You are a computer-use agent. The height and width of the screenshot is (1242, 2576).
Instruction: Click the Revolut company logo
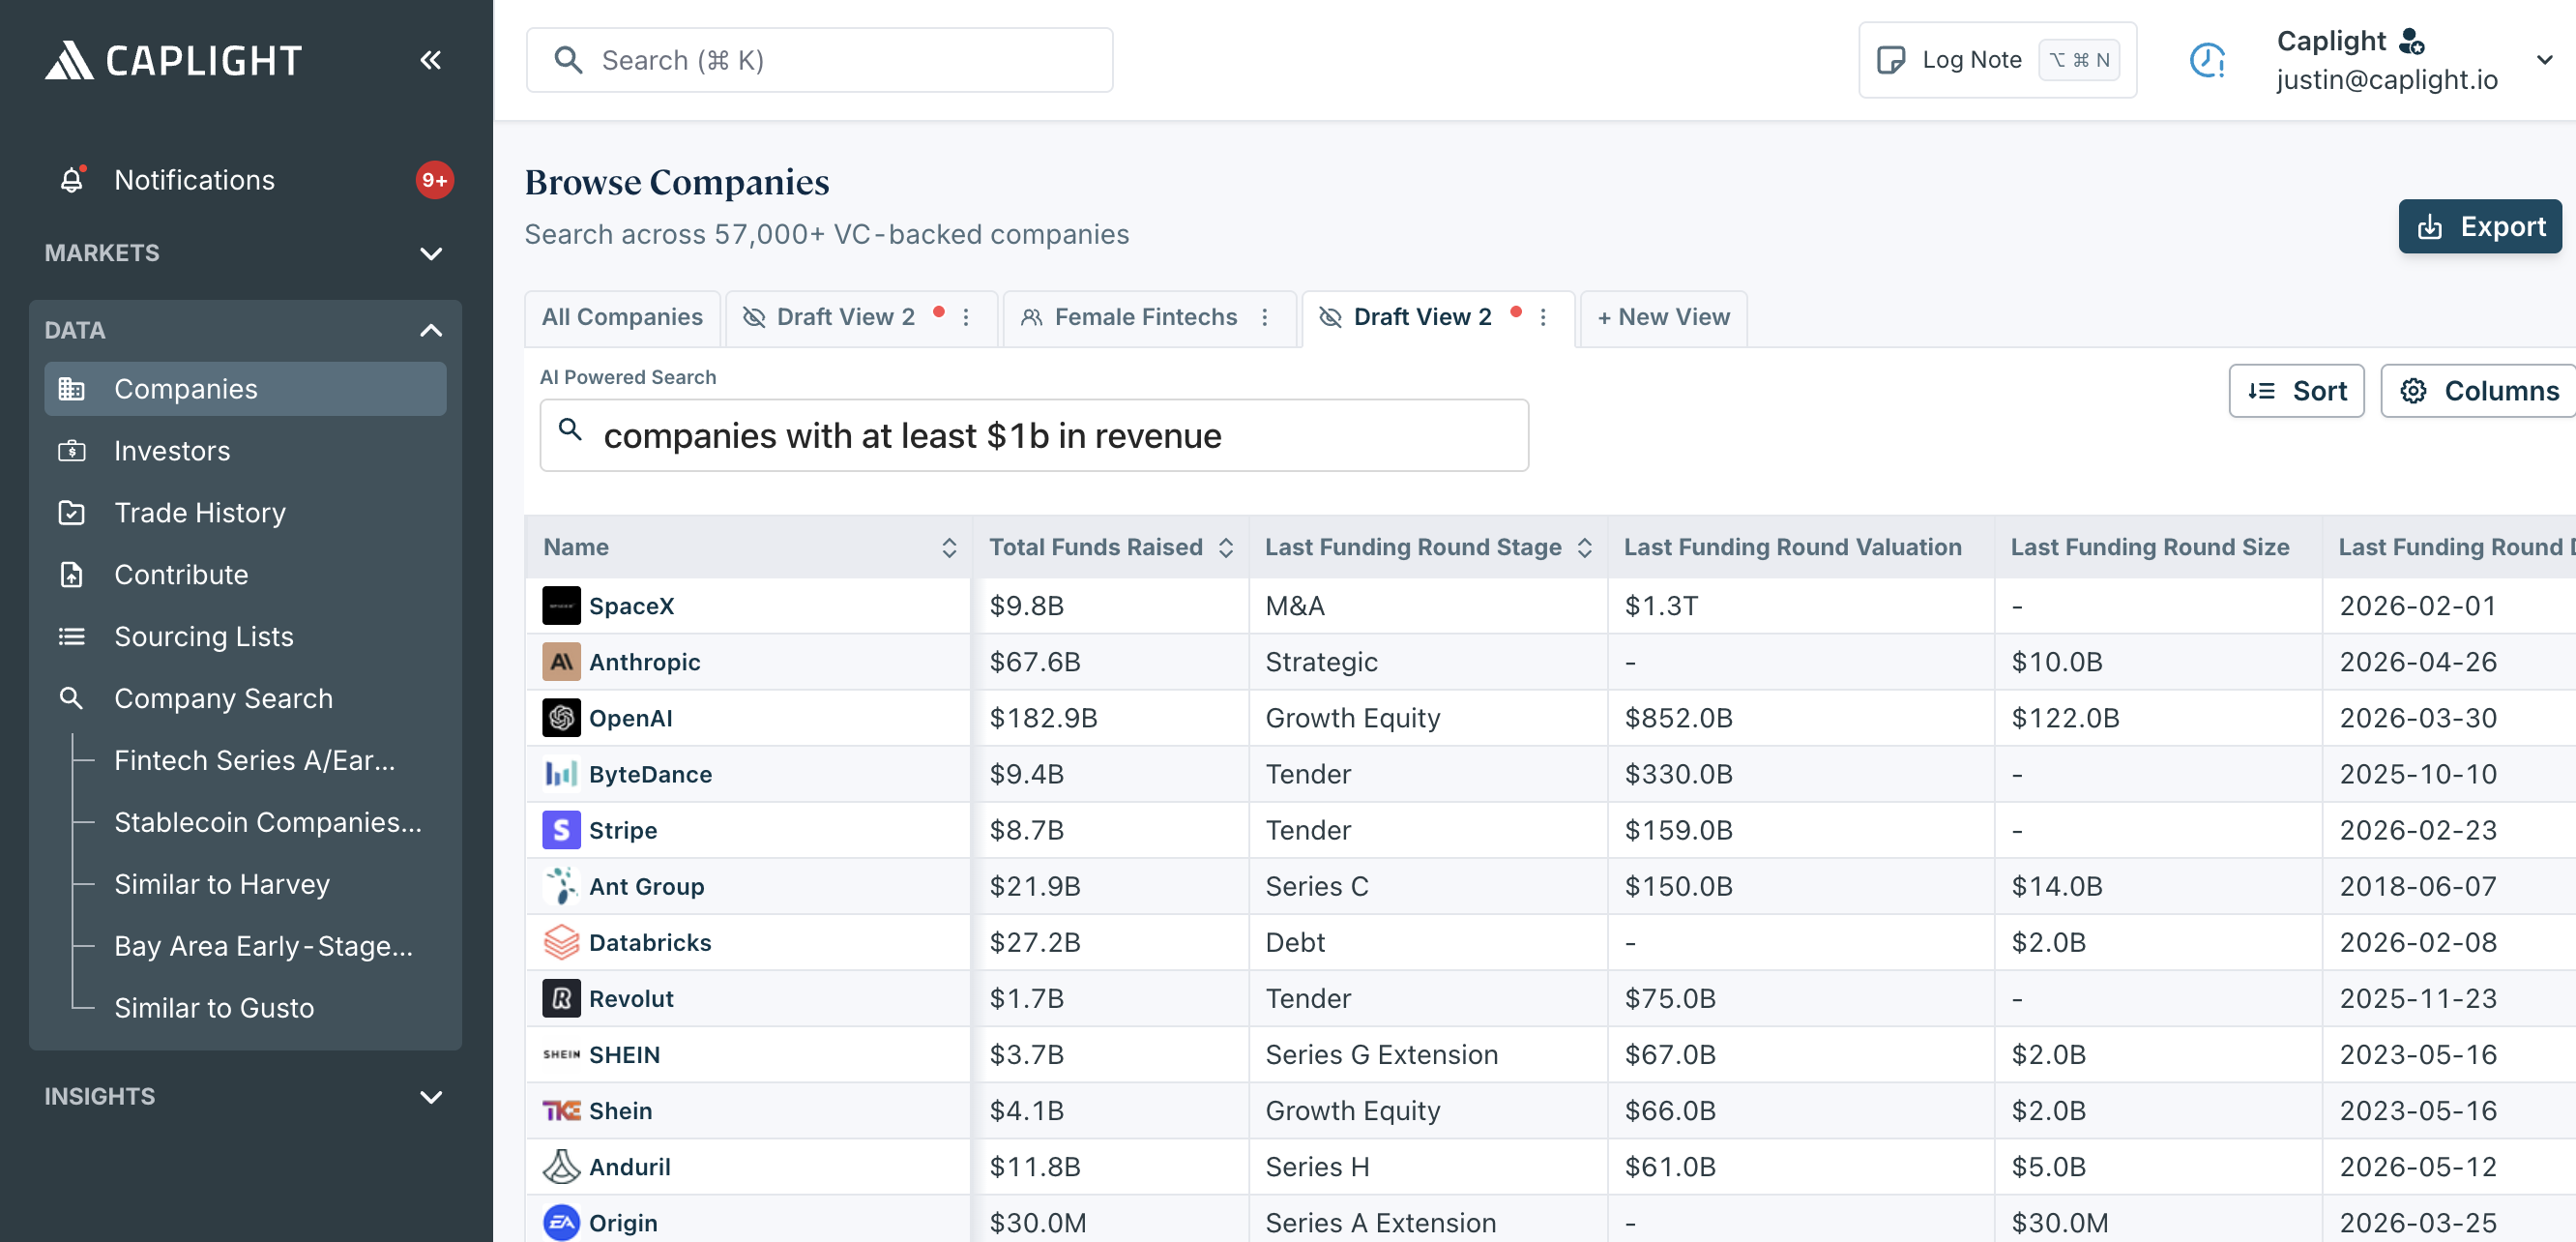tap(561, 998)
